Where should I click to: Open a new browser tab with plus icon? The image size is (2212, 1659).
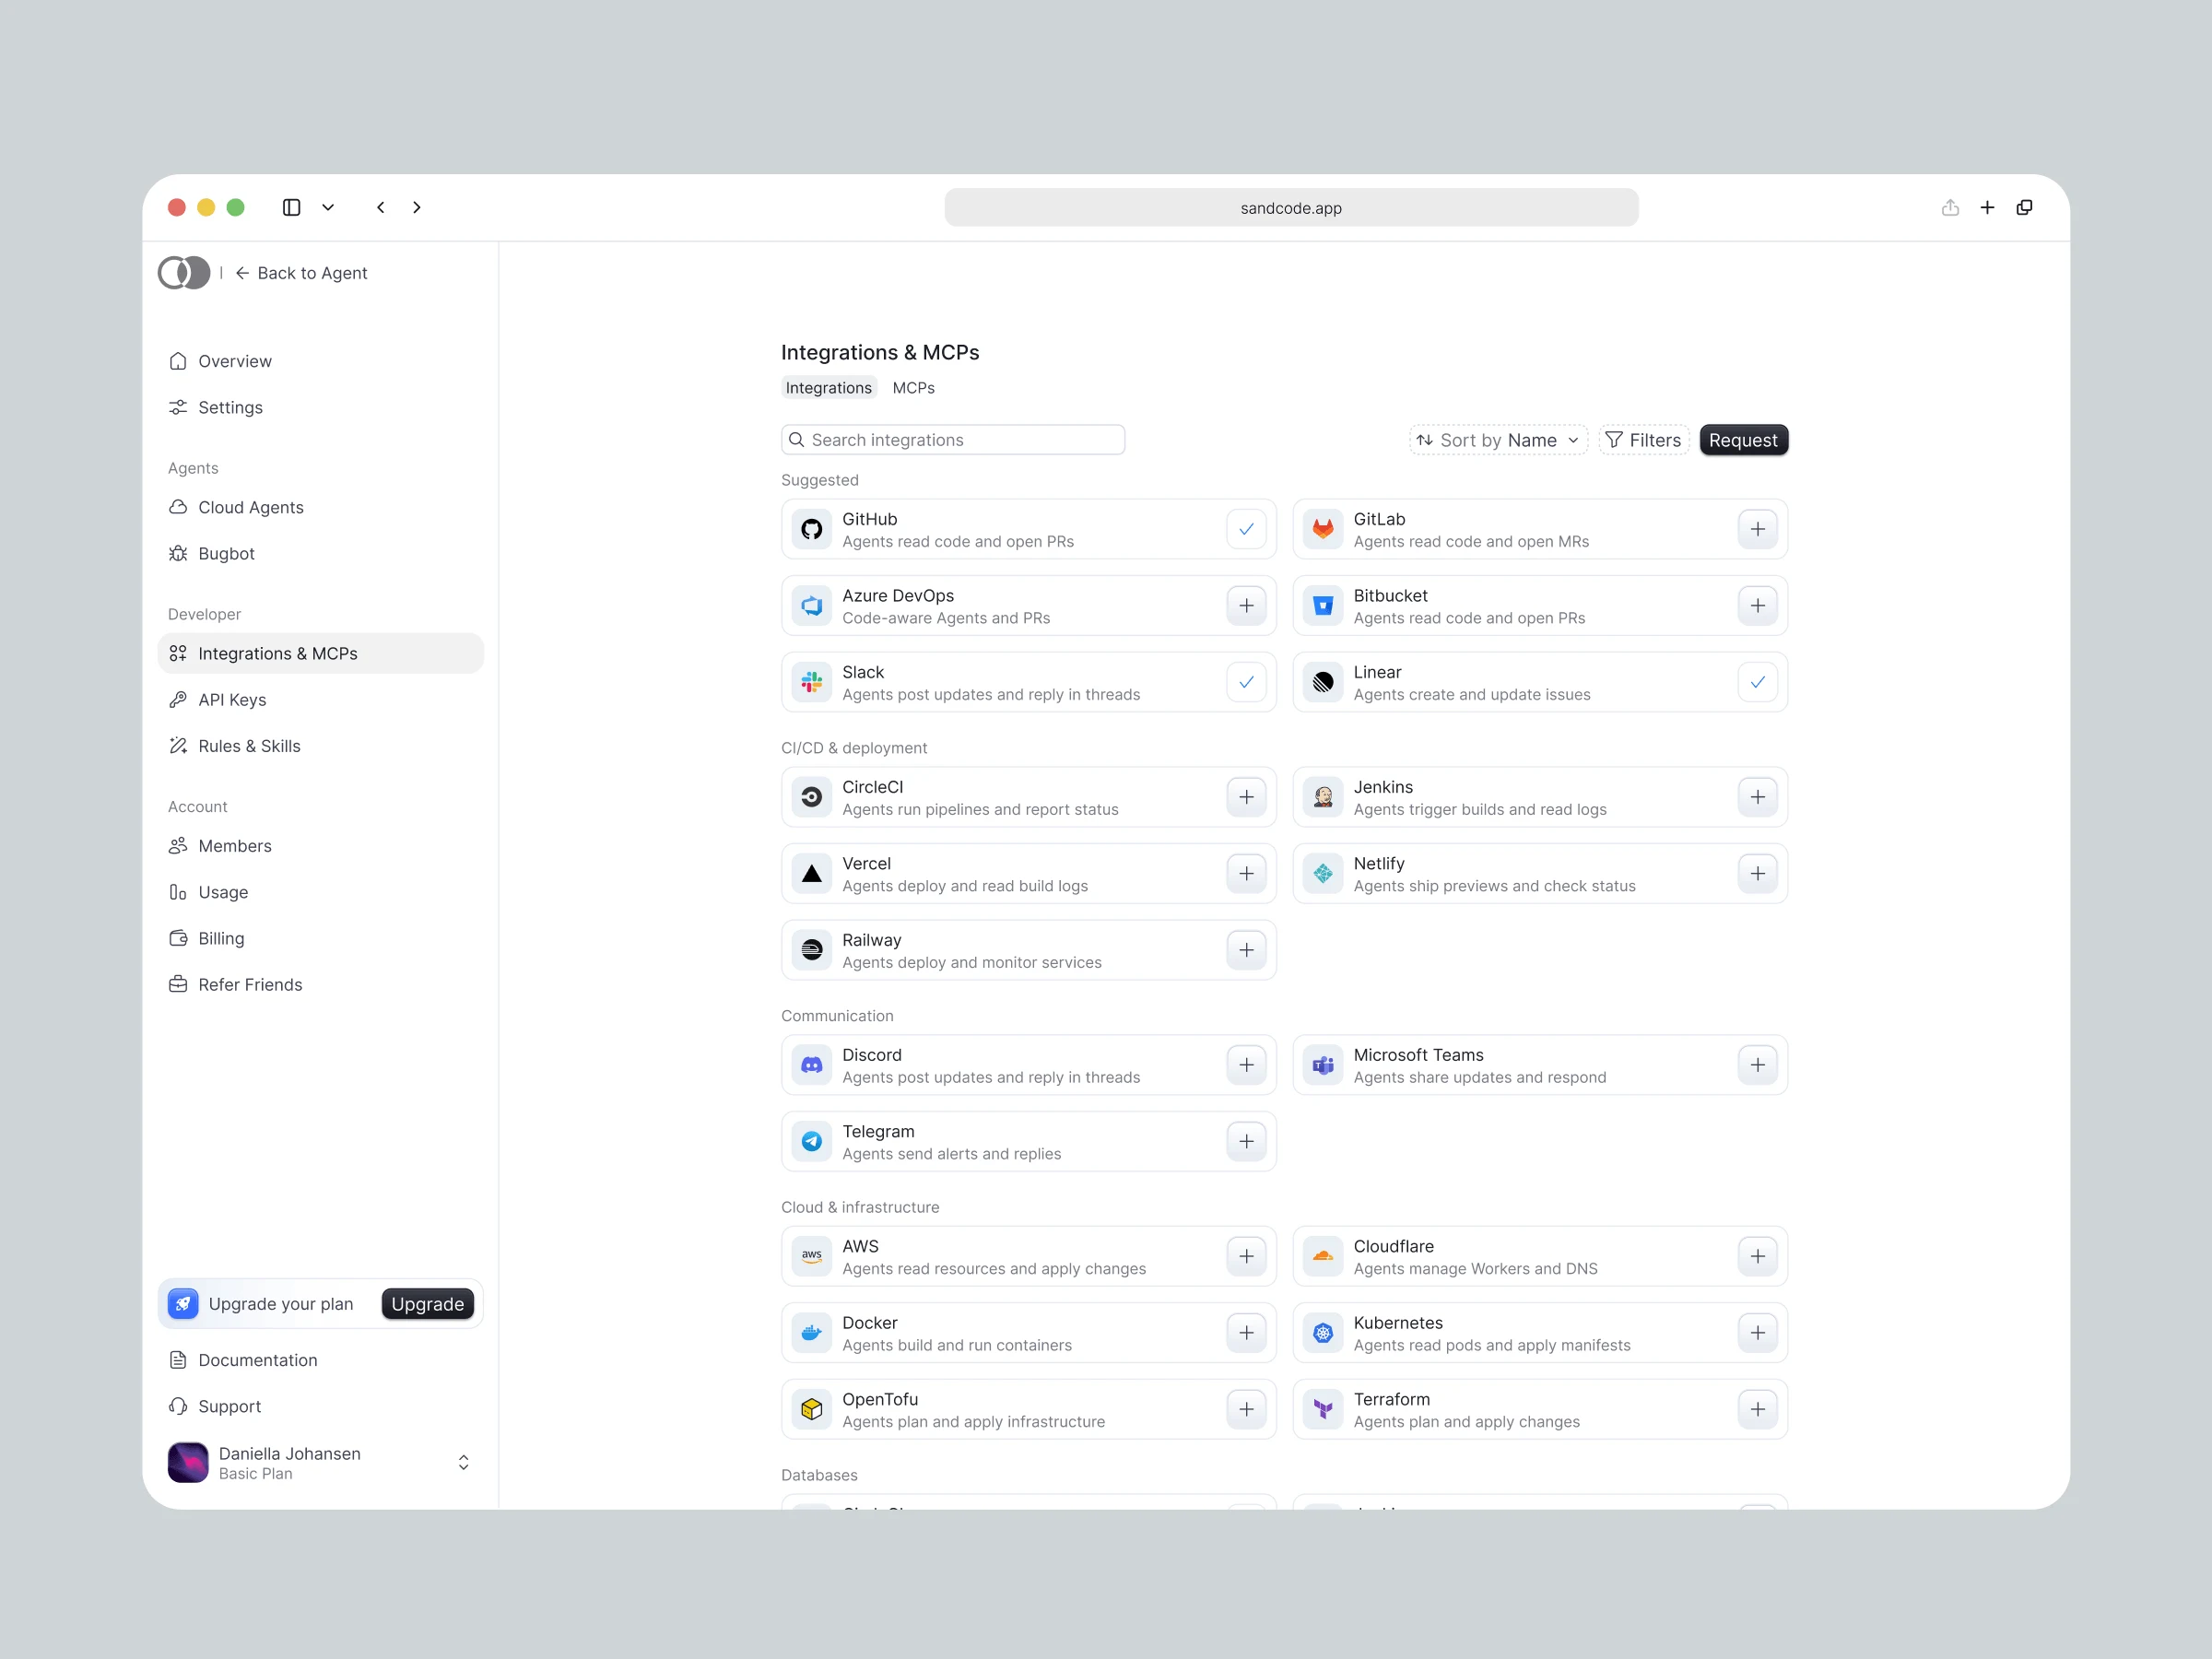[1987, 207]
